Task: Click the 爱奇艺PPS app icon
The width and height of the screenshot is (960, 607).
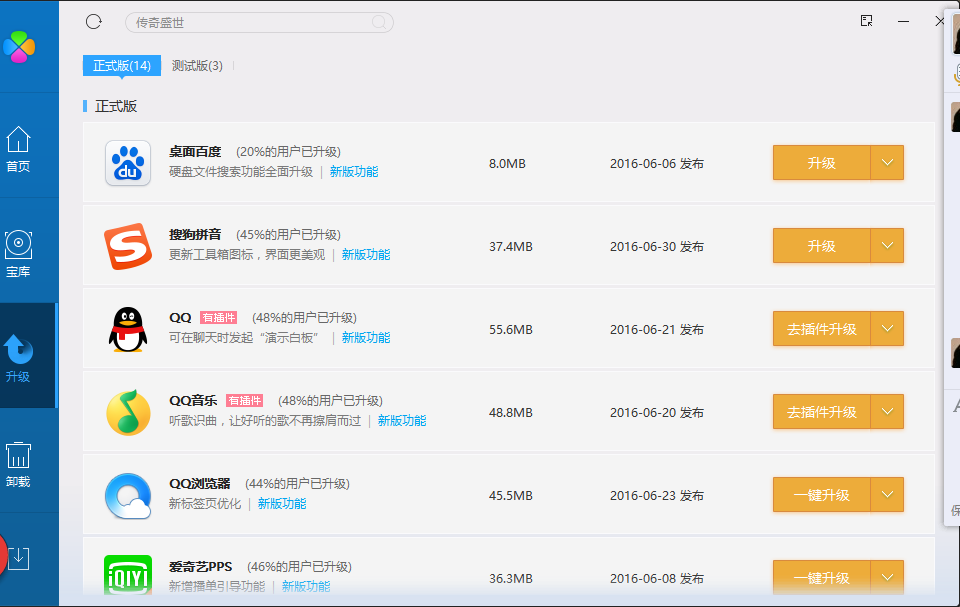Action: [x=128, y=575]
